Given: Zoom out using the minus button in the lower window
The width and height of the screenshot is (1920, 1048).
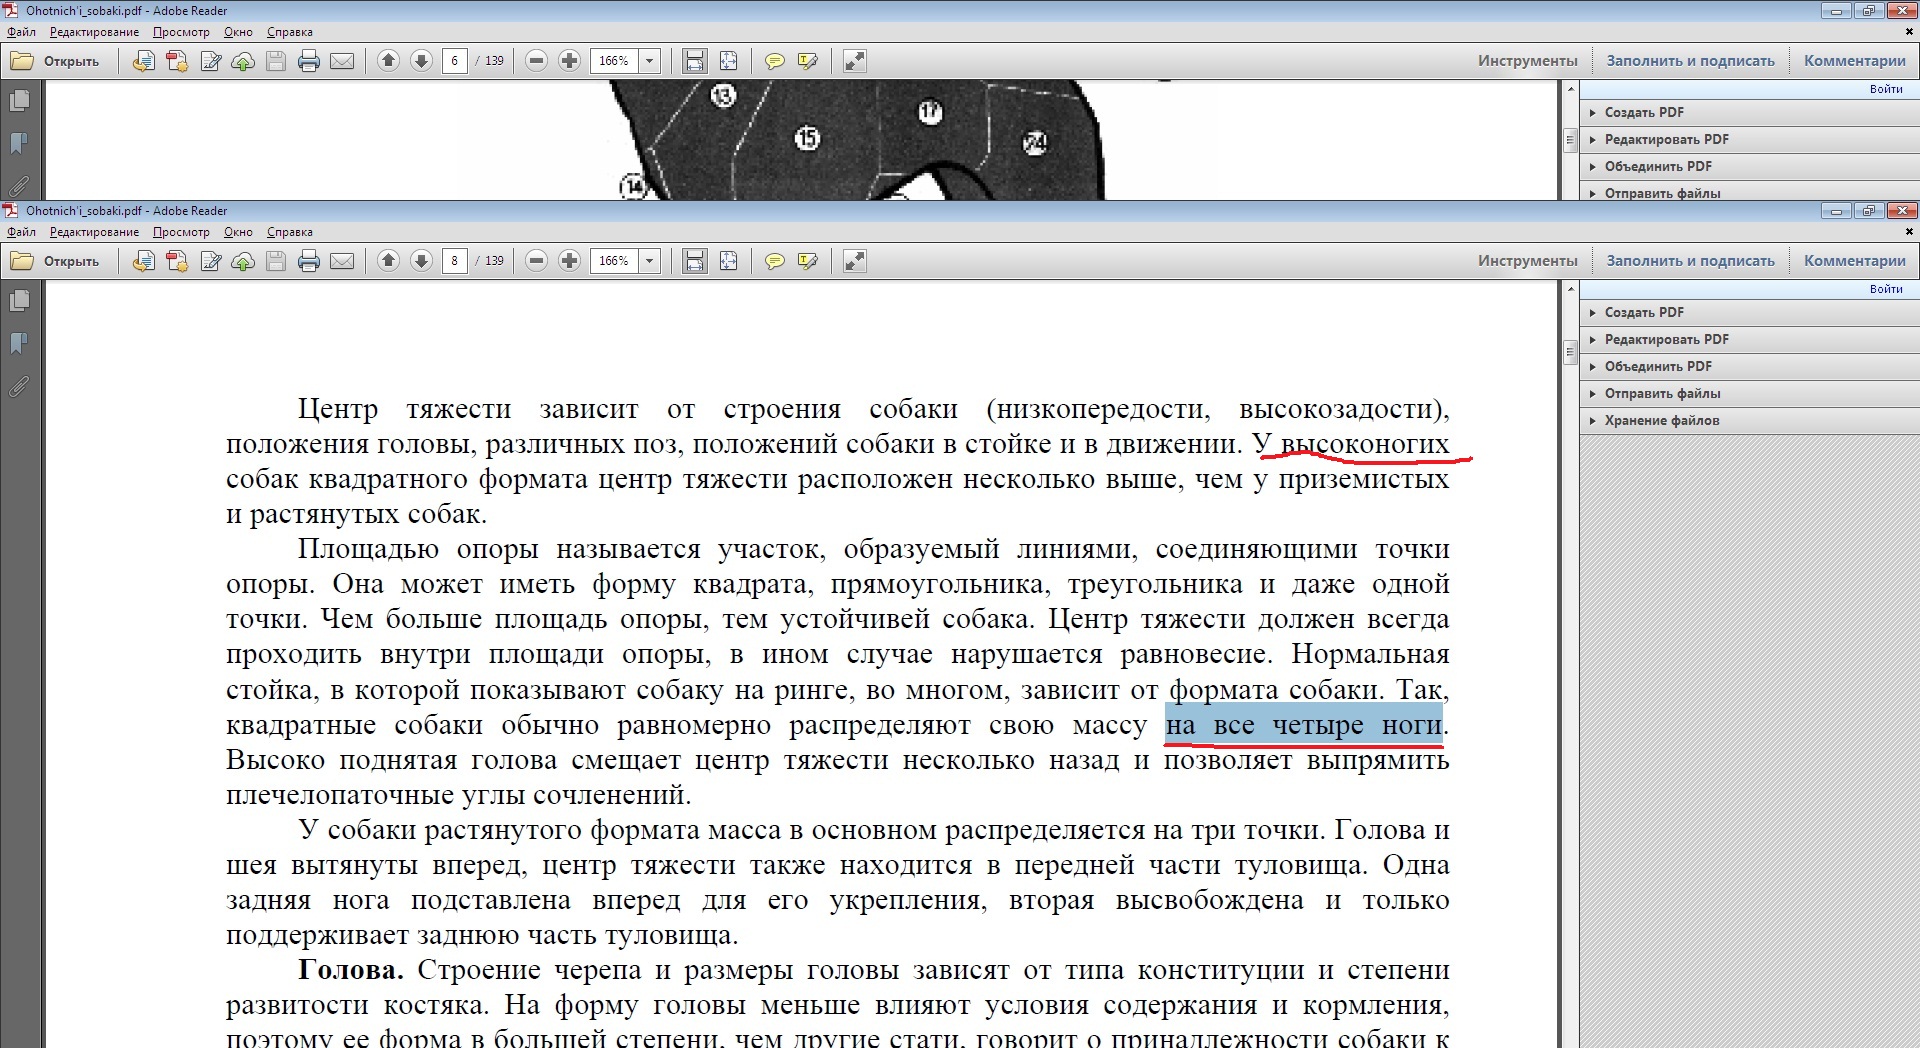Looking at the screenshot, I should click(x=536, y=261).
